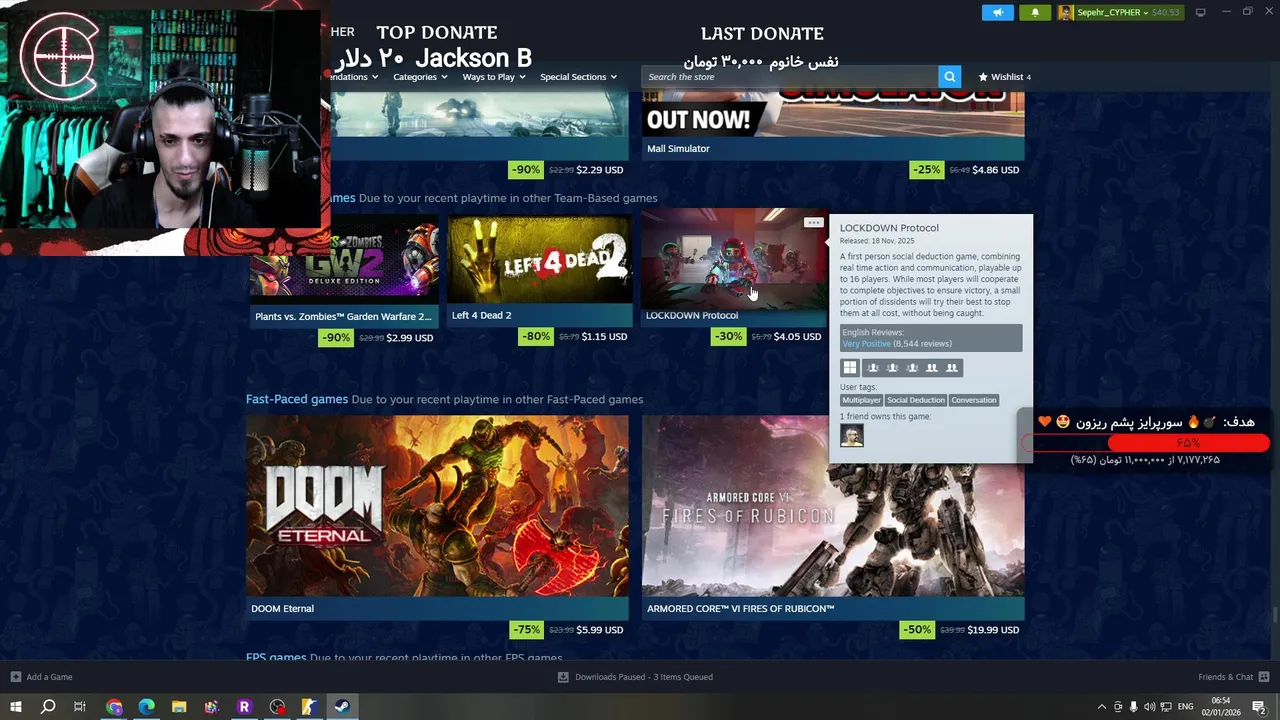Open the Windows Start menu

tap(15, 707)
